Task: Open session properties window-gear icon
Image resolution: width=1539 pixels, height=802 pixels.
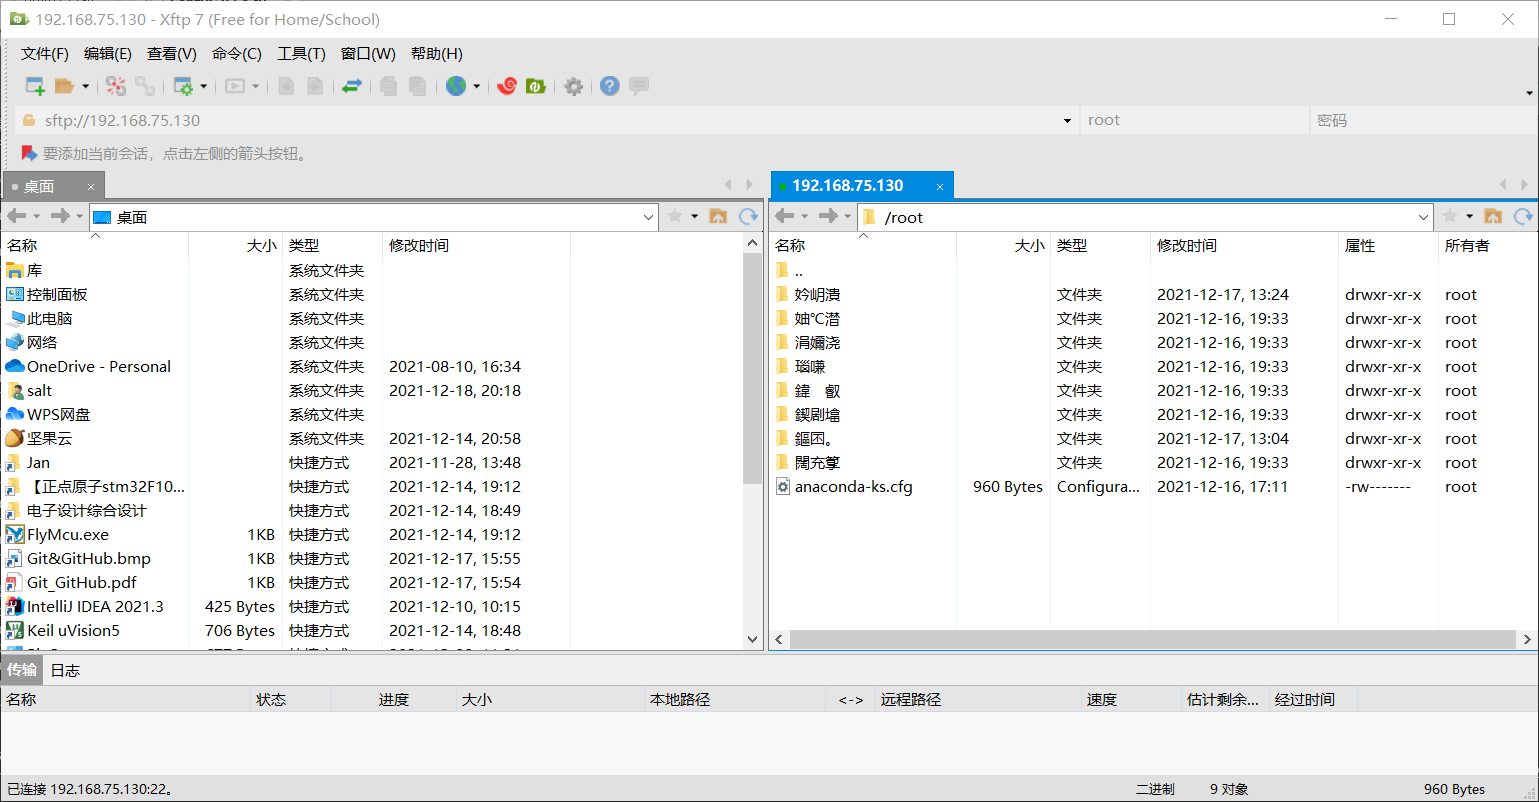Action: point(183,86)
